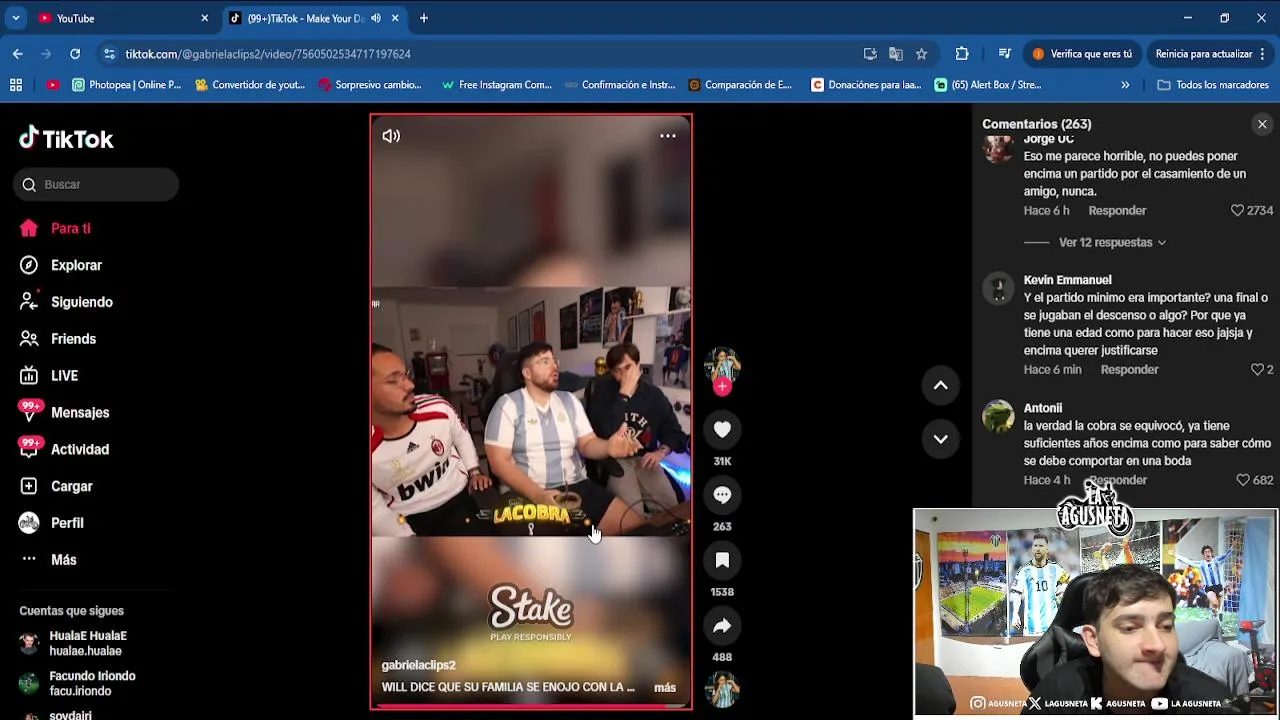Open the tab search dropdown
Image resolution: width=1280 pixels, height=720 pixels.
(x=15, y=18)
